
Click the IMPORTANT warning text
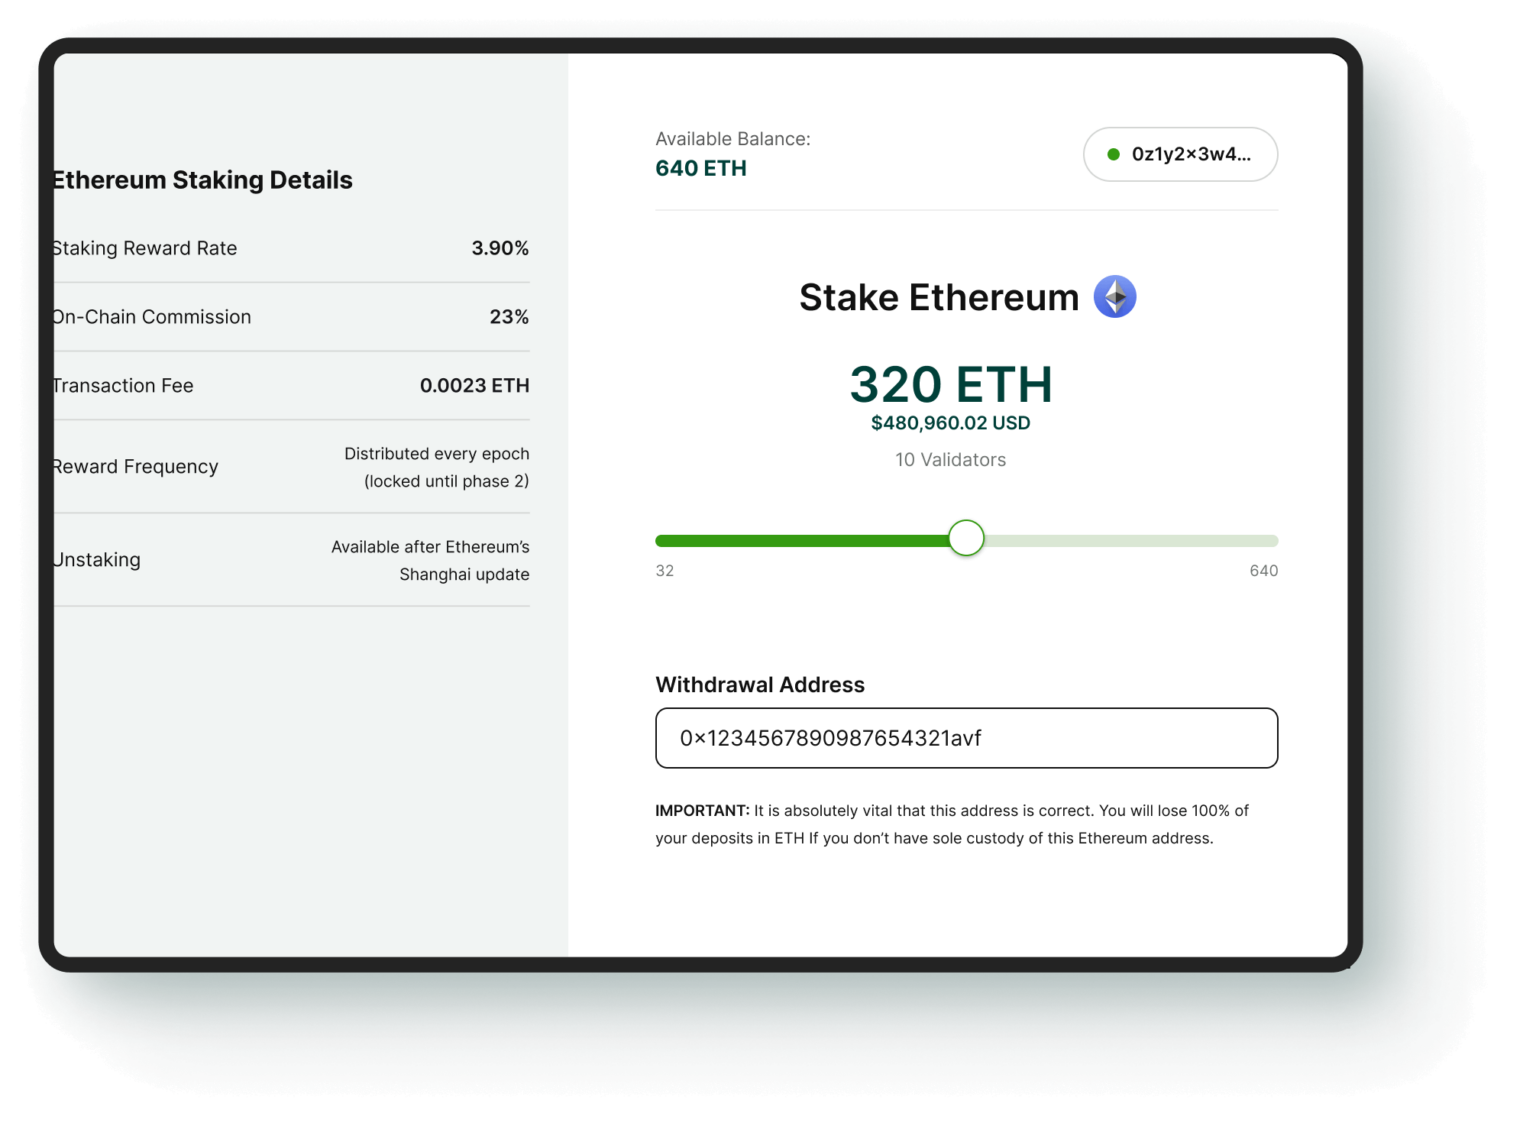pyautogui.click(x=950, y=823)
